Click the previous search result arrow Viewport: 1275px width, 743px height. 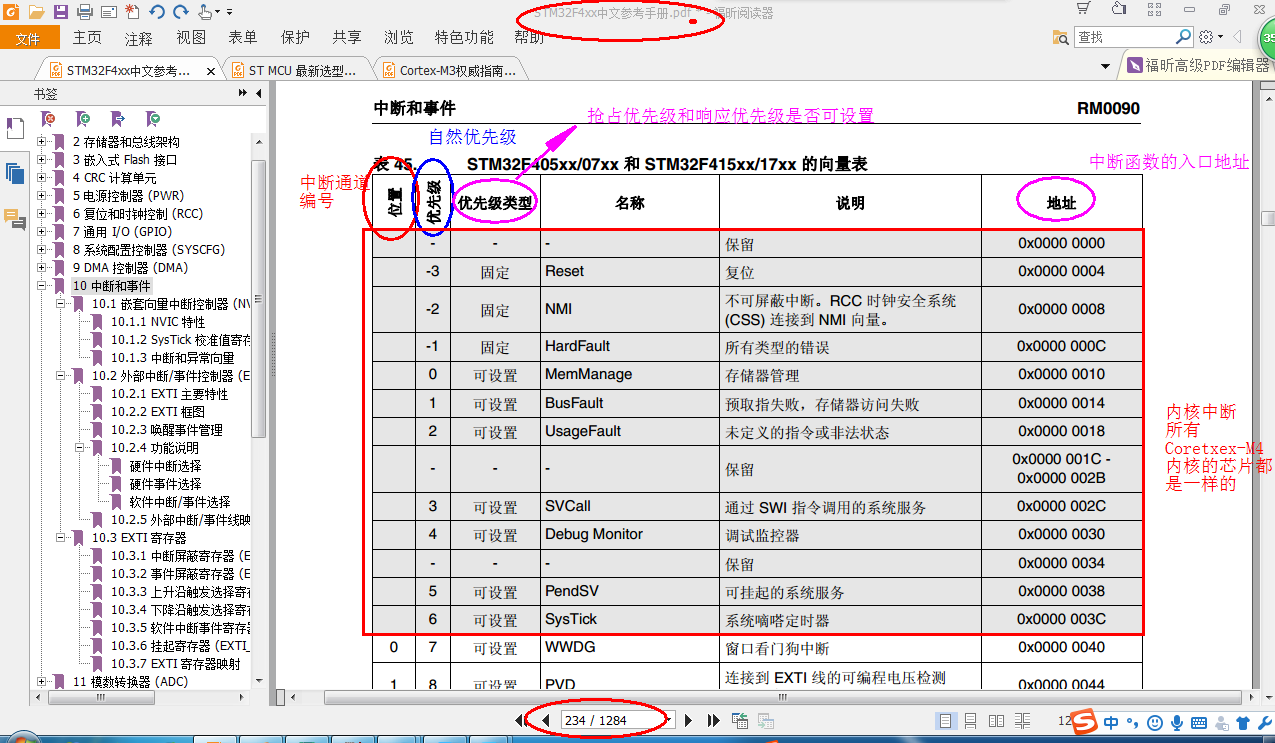1237,37
